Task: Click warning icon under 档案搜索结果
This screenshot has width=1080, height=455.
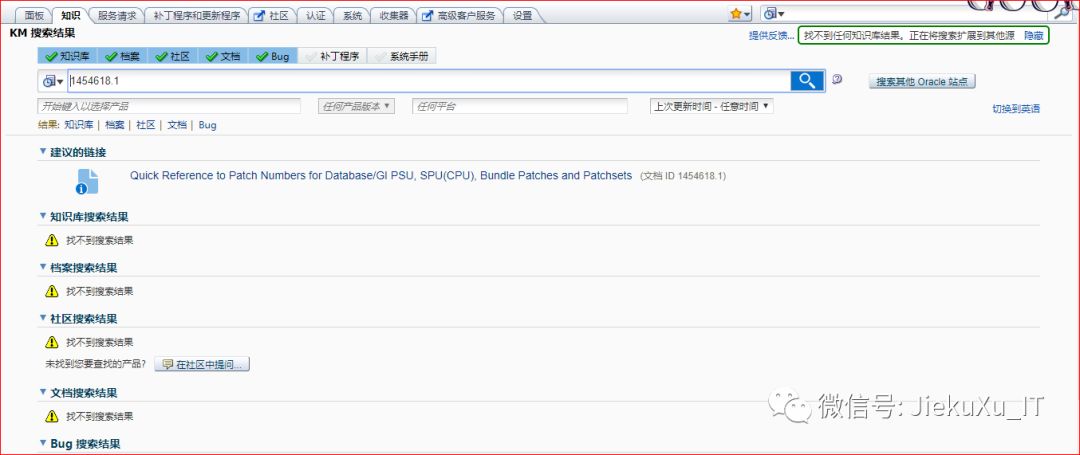Action: 52,291
